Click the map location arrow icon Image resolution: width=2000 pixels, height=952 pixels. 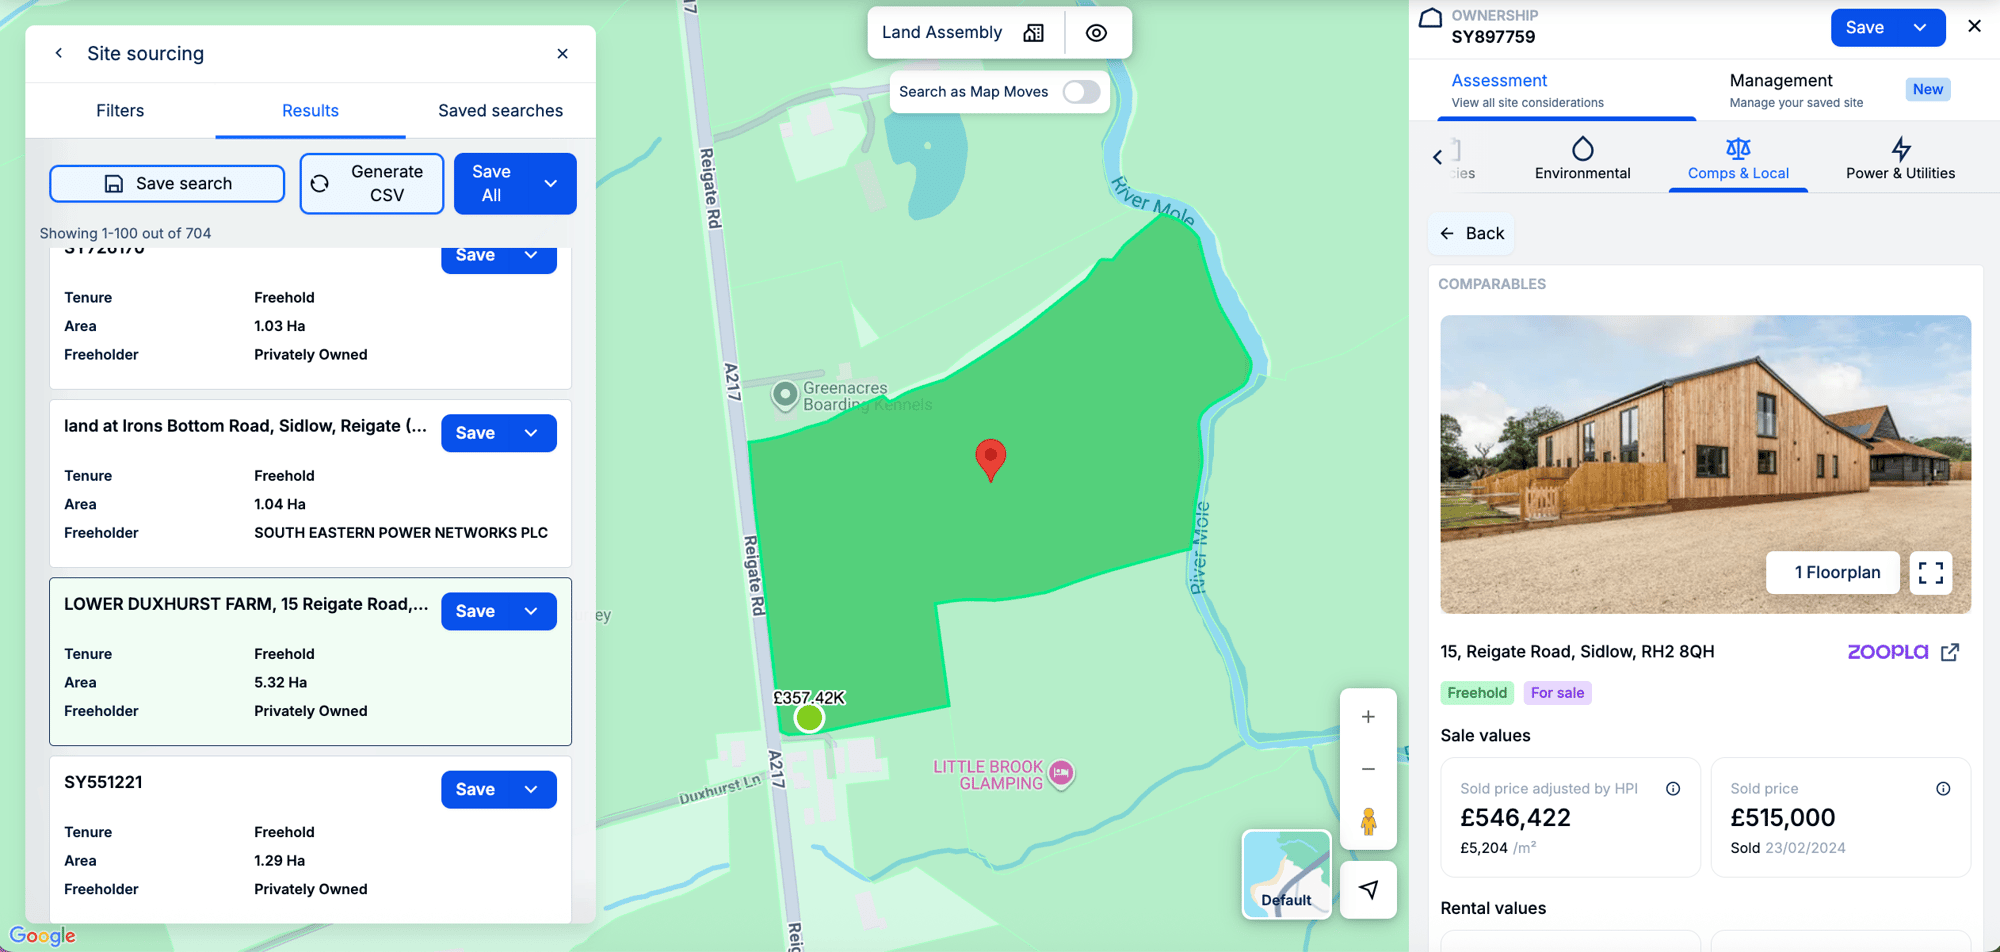pos(1368,889)
